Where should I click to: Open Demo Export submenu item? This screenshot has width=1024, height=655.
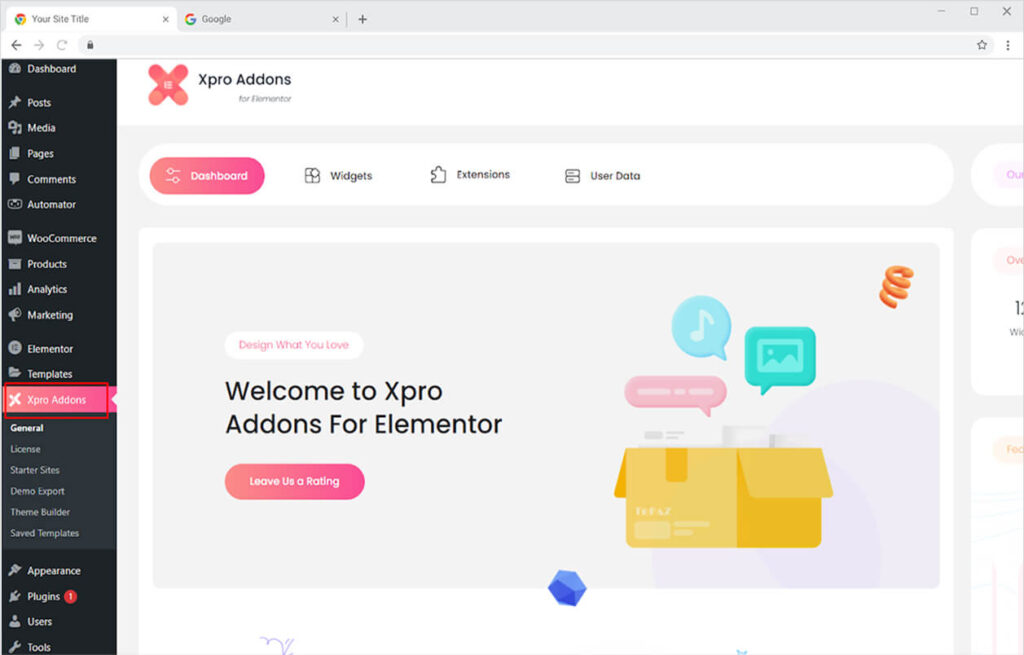[37, 492]
